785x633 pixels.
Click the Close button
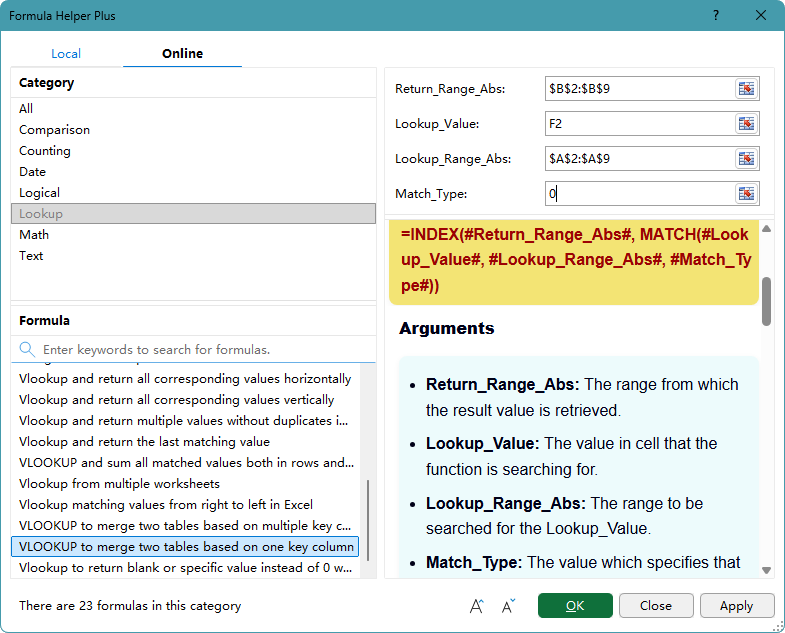tap(656, 605)
